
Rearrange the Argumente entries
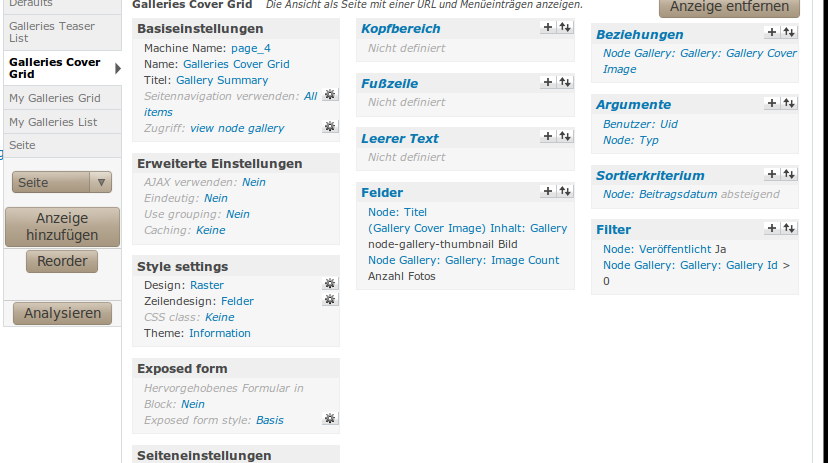point(789,103)
